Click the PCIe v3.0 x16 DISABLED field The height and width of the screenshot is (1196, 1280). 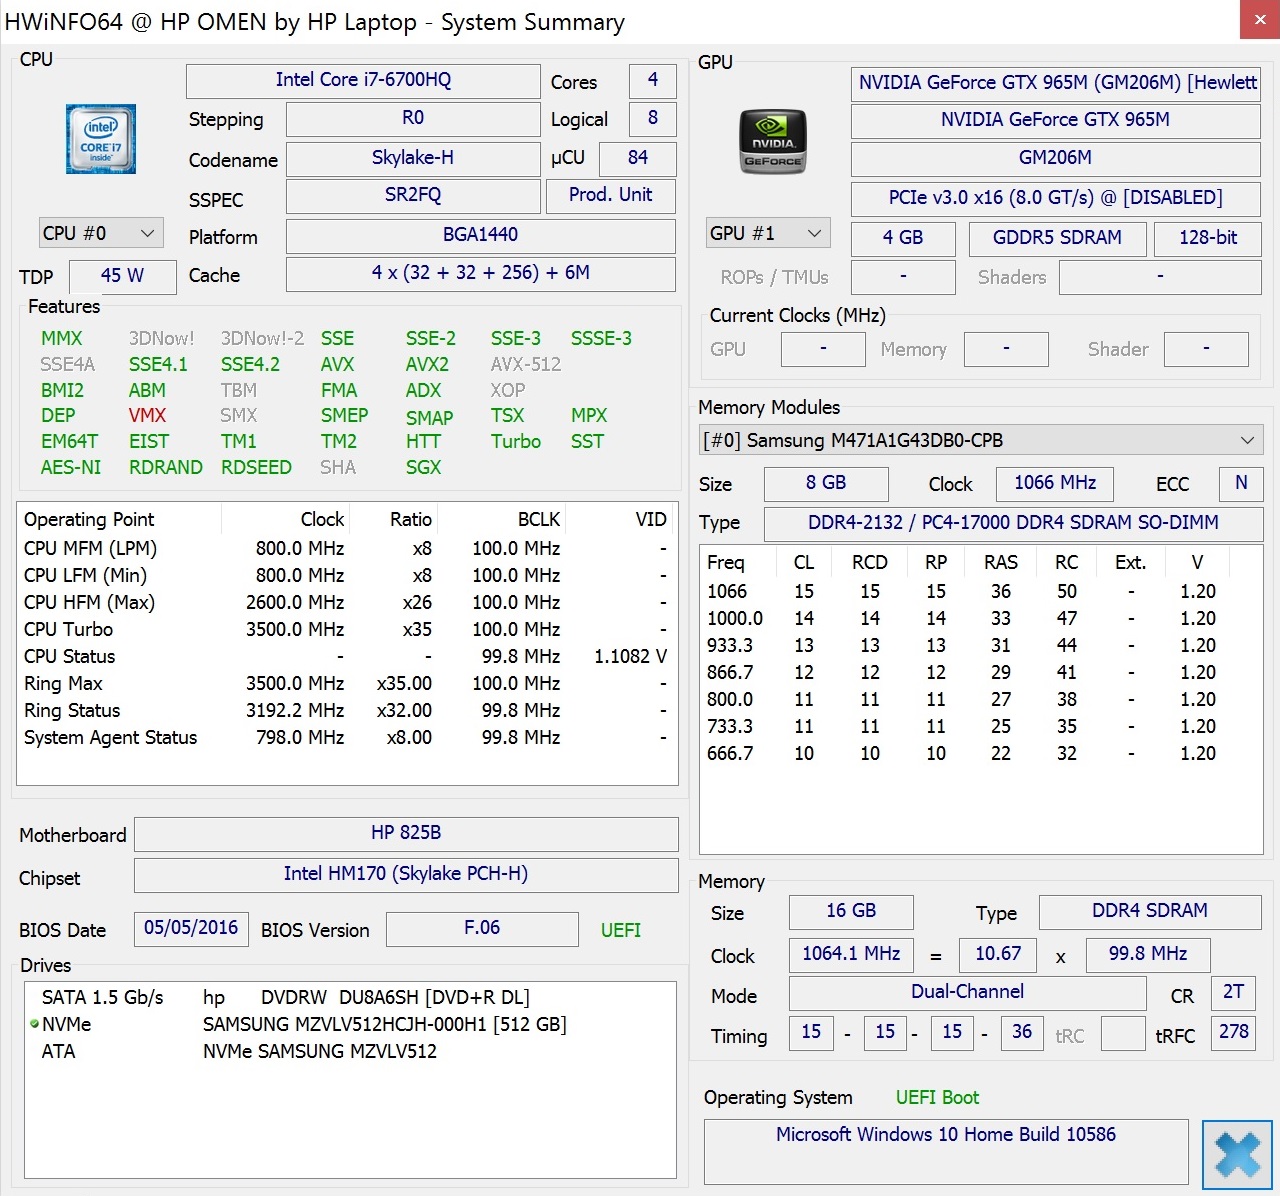click(x=1055, y=199)
